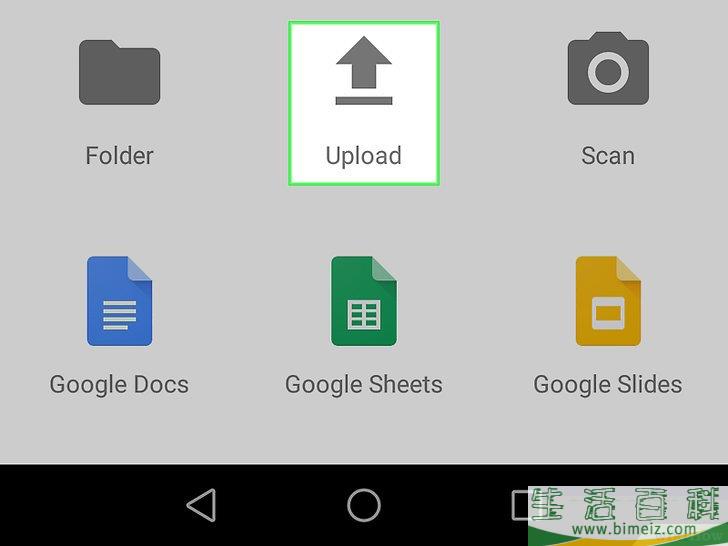Tap the Folder icon to create folder
The width and height of the screenshot is (728, 546).
point(119,72)
